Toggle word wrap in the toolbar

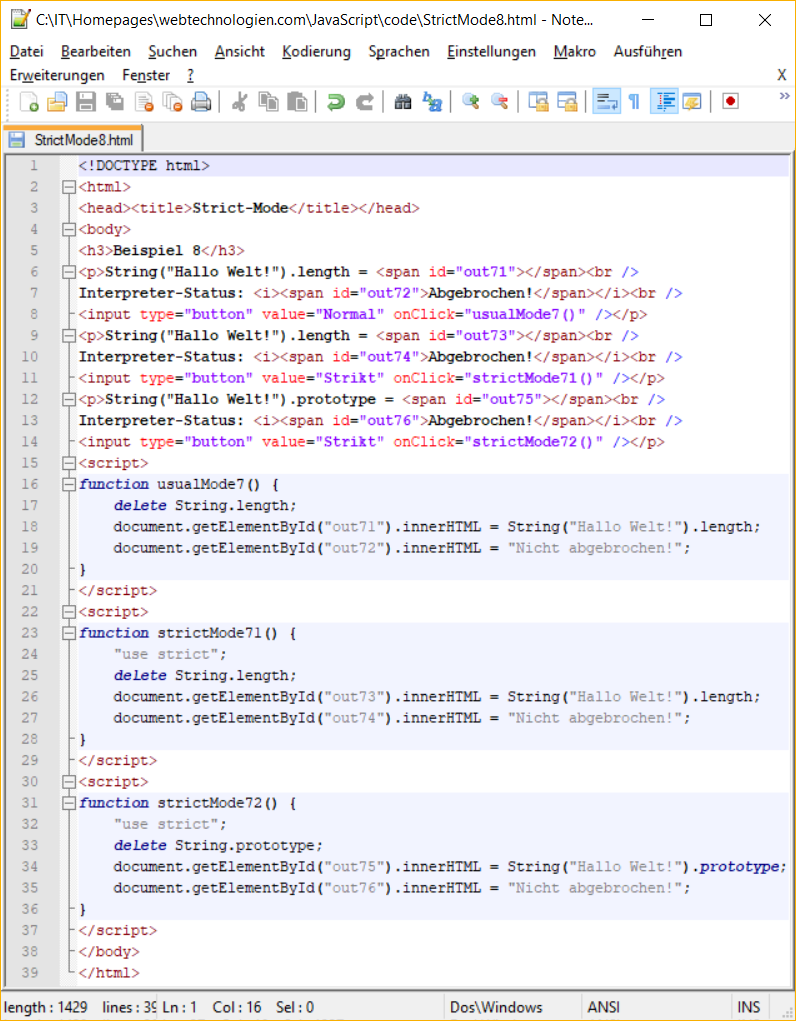605,101
